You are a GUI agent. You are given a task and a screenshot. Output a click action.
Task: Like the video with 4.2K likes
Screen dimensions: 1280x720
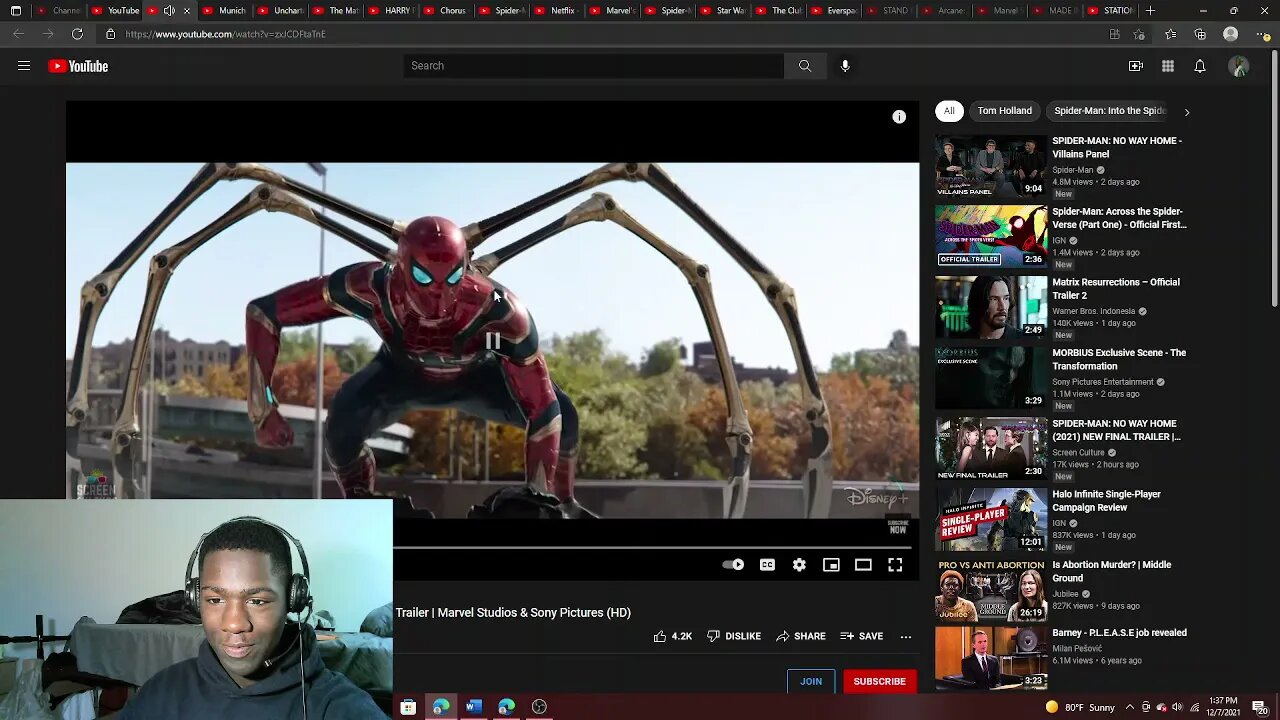click(673, 636)
